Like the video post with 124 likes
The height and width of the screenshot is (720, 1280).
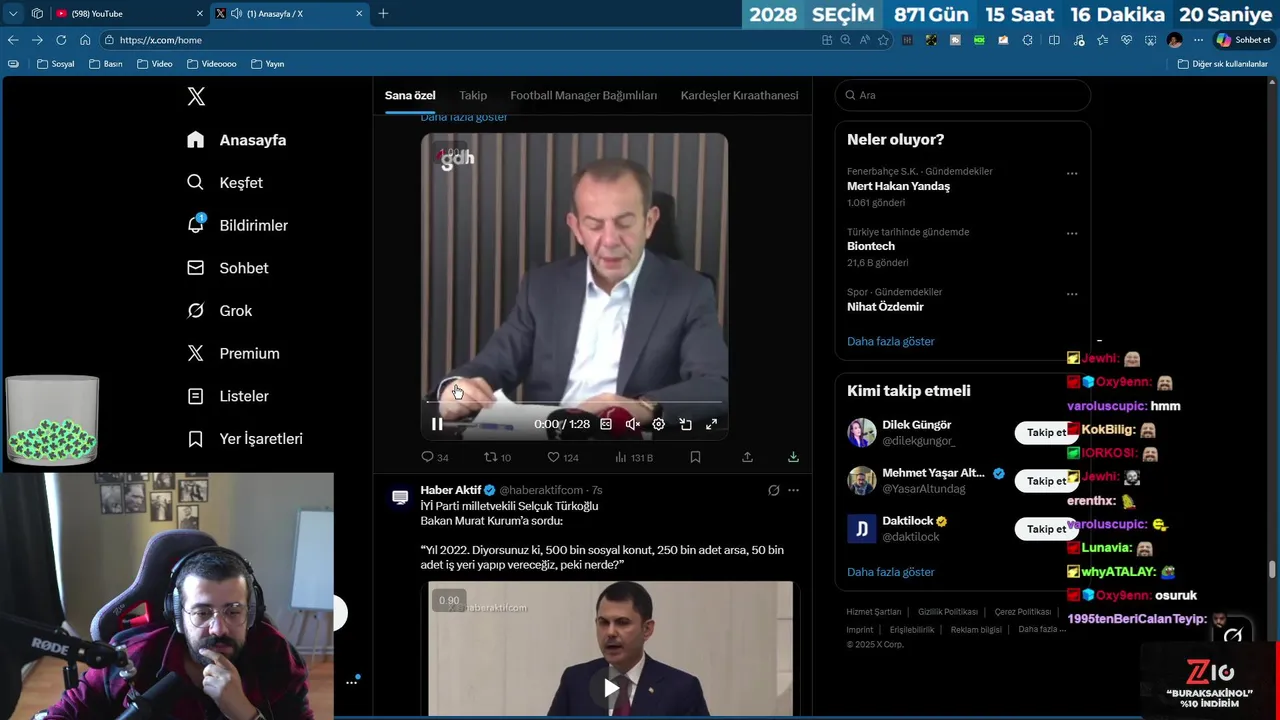pyautogui.click(x=562, y=457)
